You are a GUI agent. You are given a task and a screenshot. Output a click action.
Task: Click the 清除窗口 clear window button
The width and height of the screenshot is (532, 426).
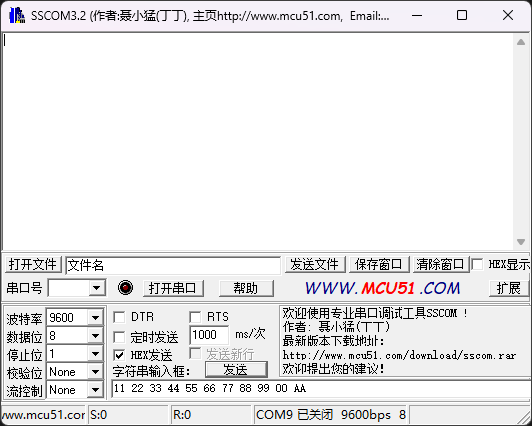(x=440, y=264)
